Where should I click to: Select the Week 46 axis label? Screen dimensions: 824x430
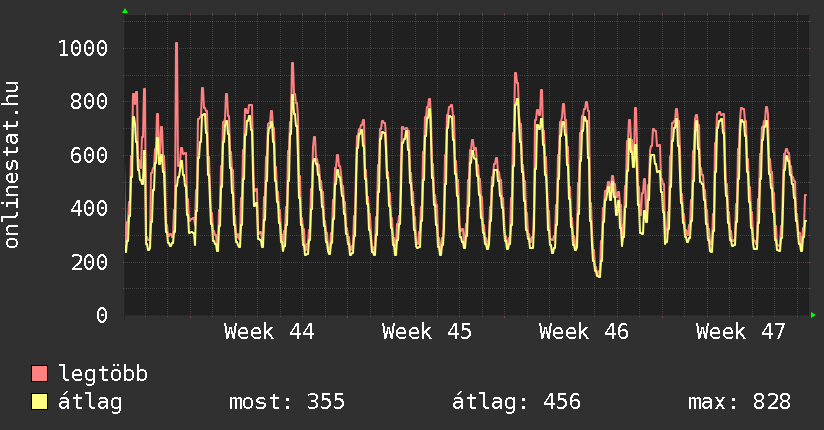click(x=584, y=332)
